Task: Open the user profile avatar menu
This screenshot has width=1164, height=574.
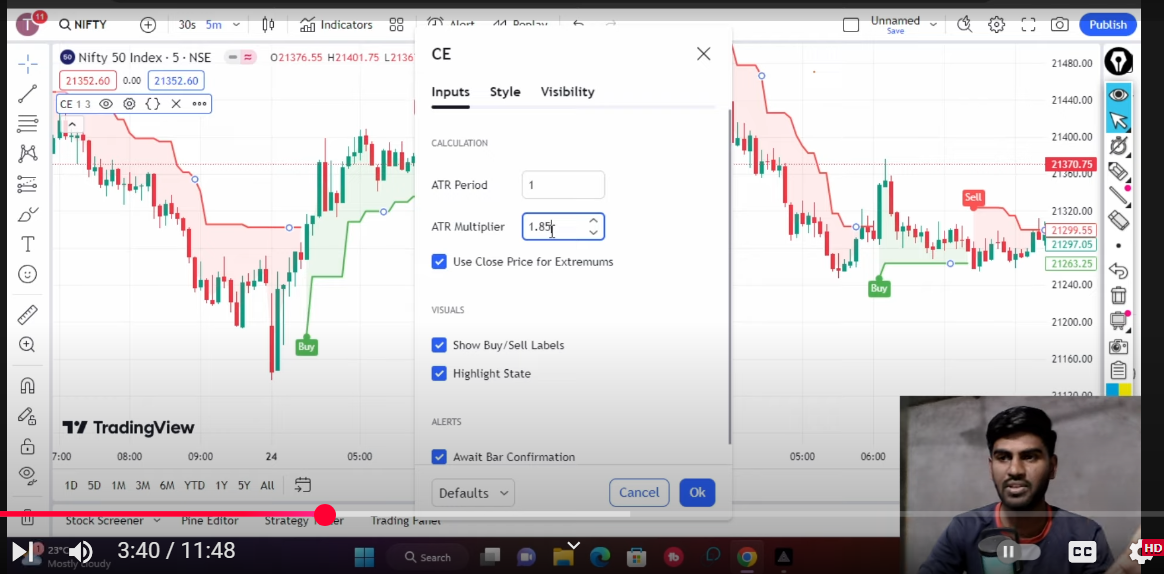Action: pos(27,25)
